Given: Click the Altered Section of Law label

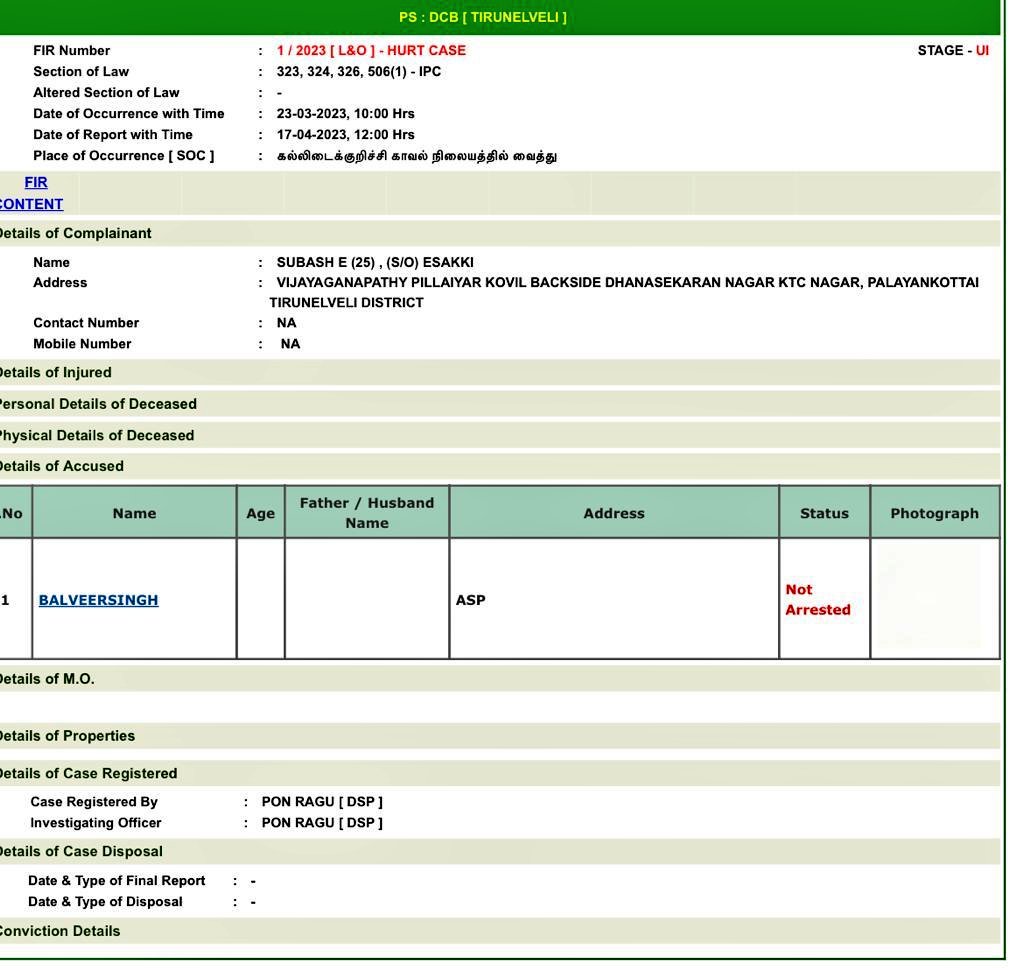Looking at the screenshot, I should tap(106, 93).
